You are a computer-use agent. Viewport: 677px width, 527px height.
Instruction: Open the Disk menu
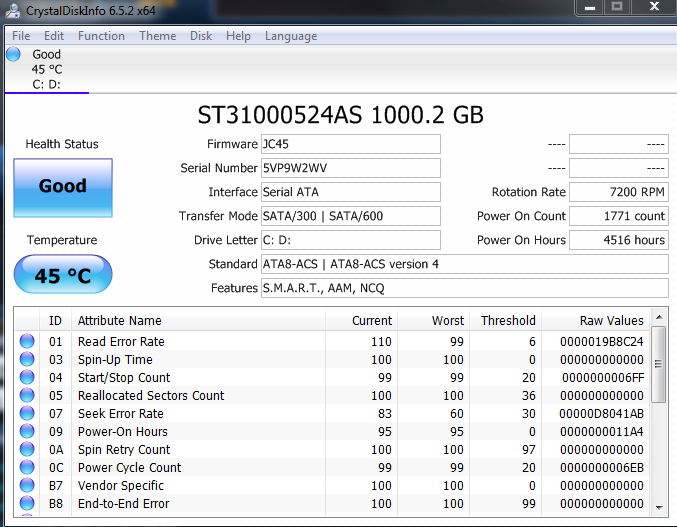201,36
